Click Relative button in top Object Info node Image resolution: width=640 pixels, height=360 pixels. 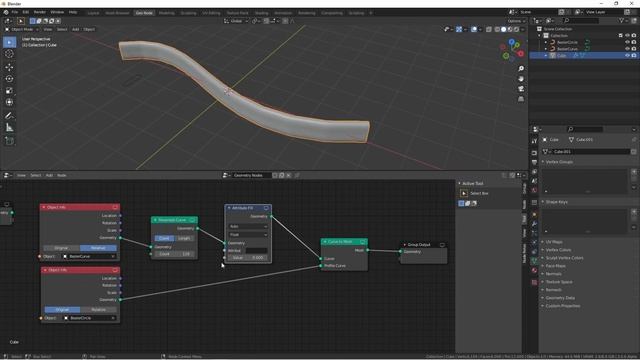98,248
